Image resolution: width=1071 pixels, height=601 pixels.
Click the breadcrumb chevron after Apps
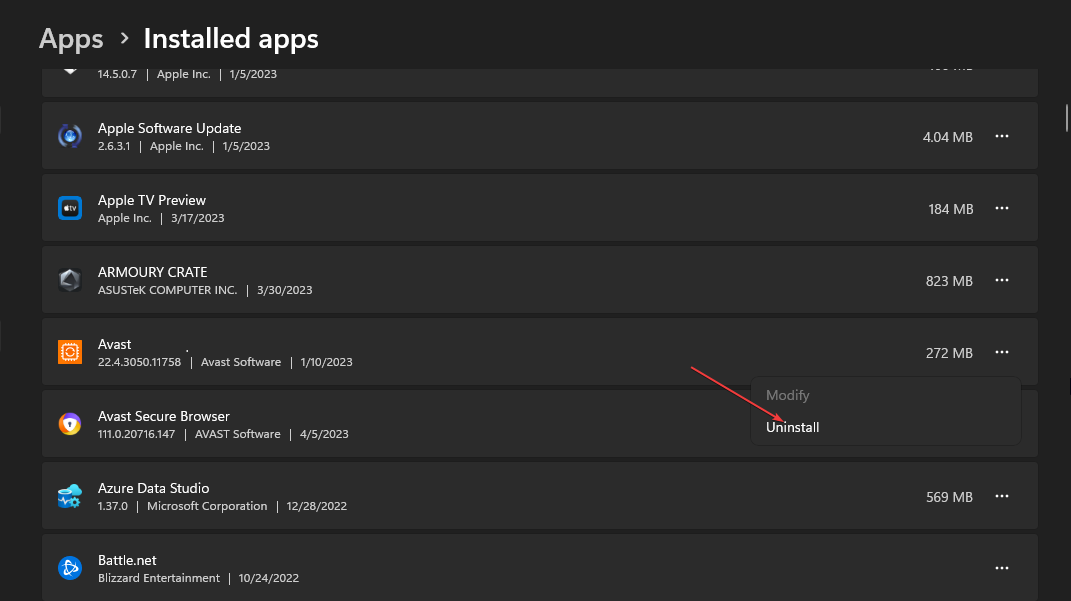click(124, 39)
